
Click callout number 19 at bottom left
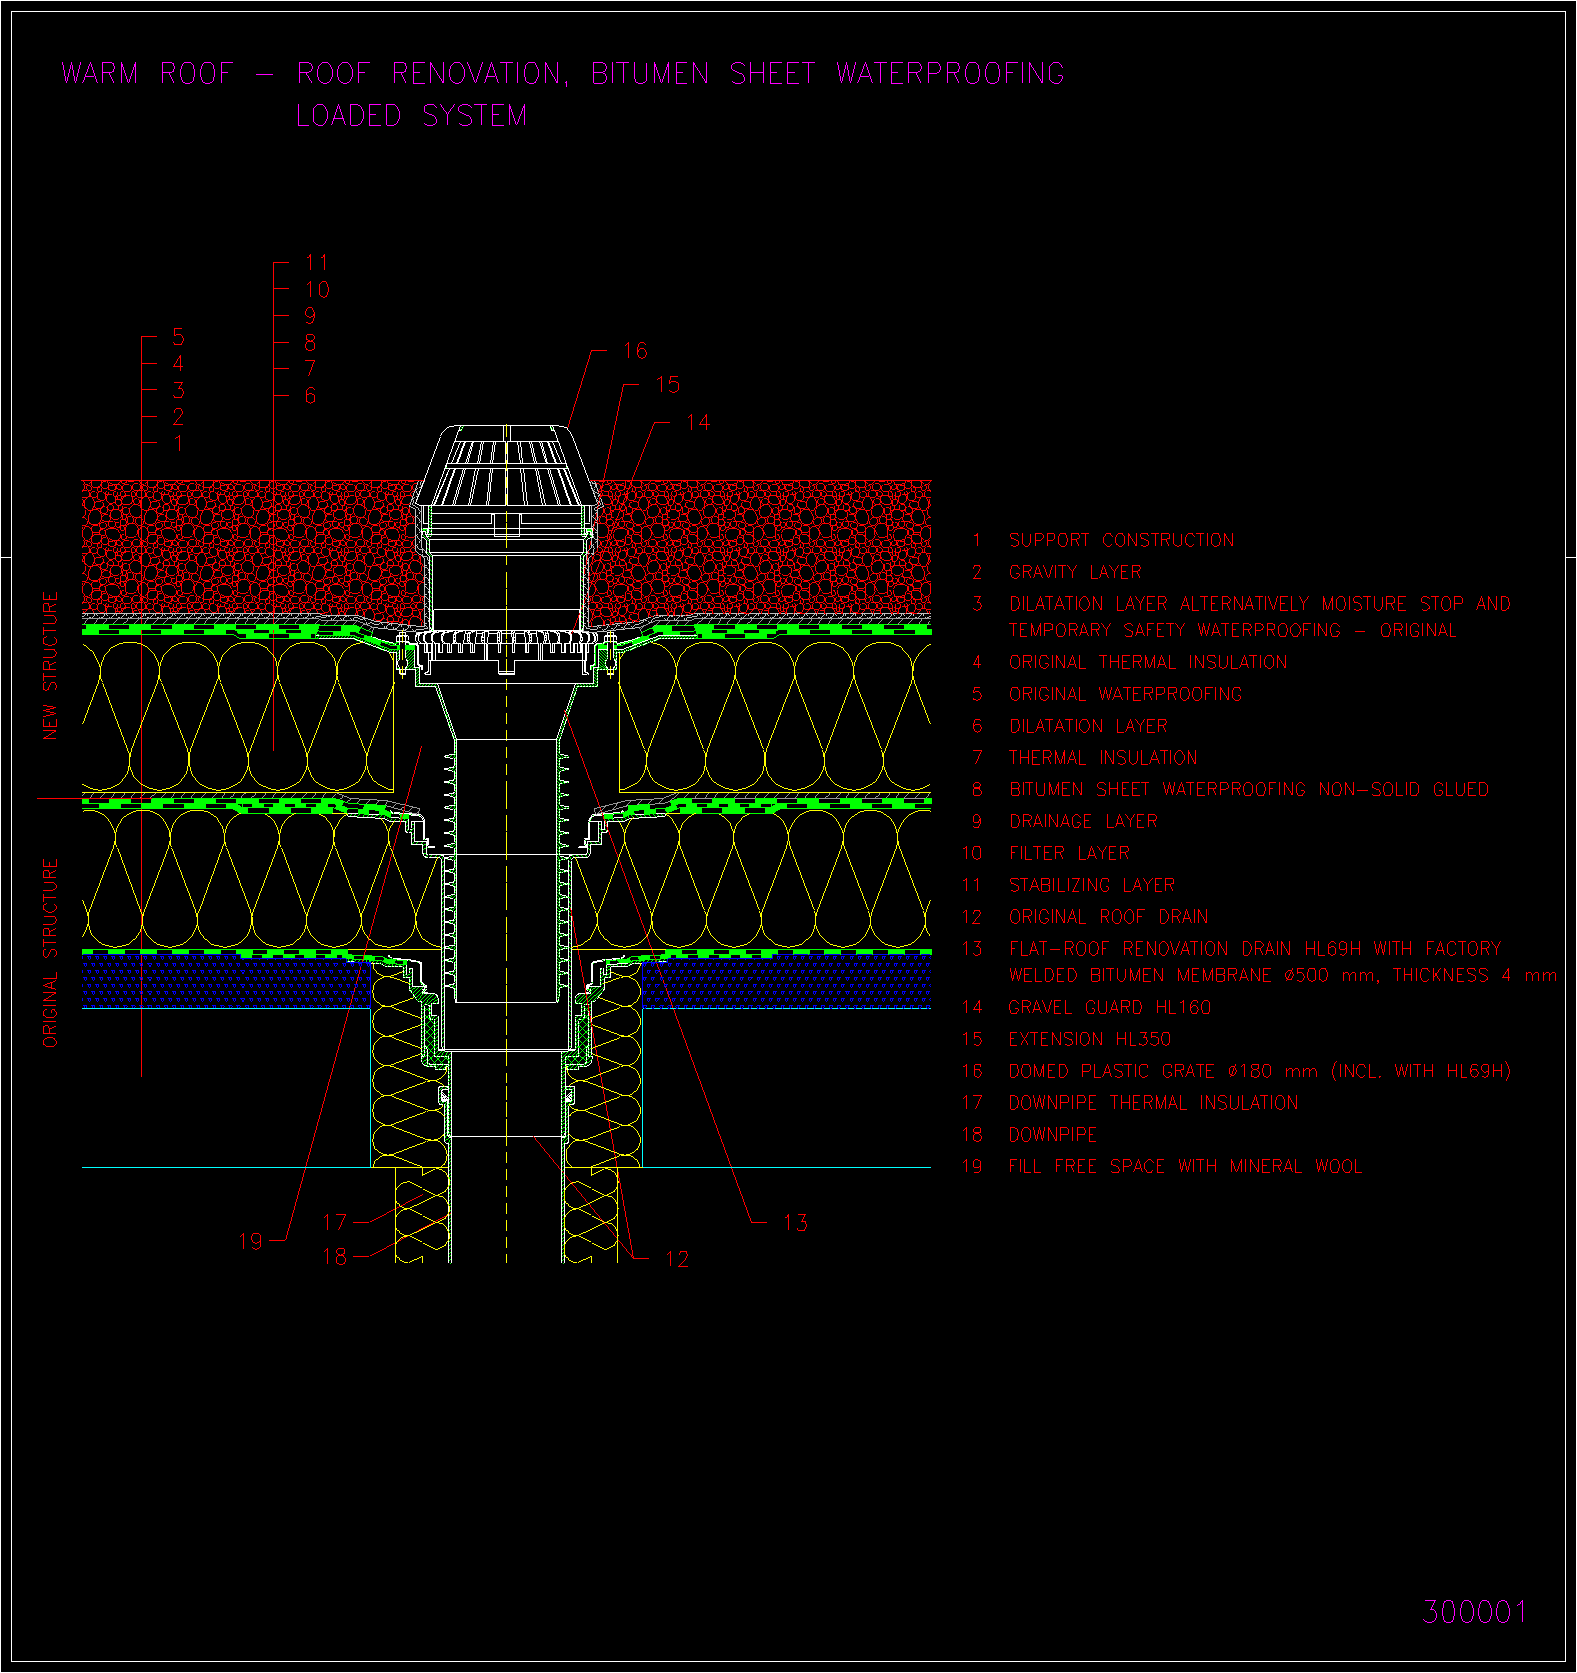coord(250,1241)
